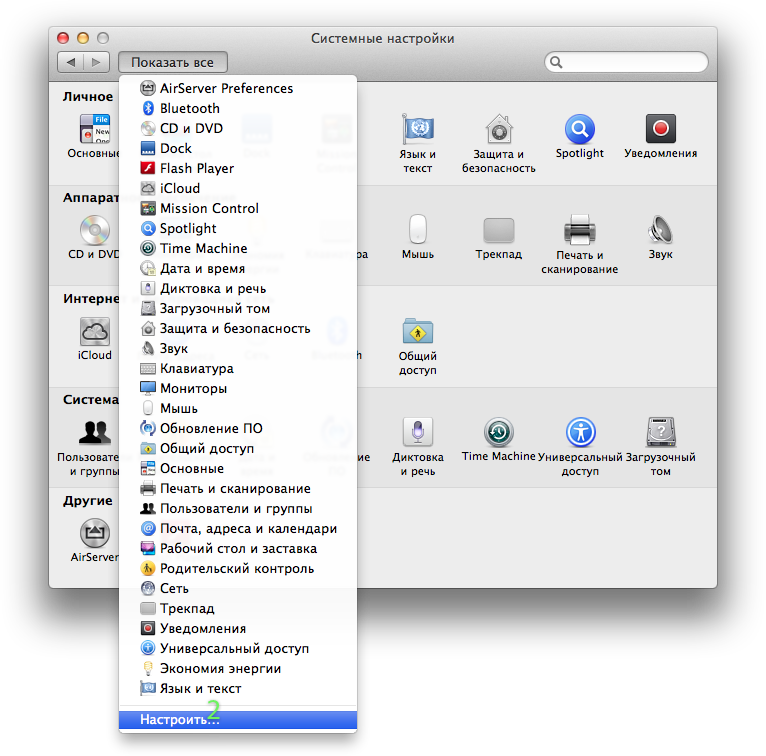Choose AirServer Preferences from the menu
Image resolution: width=766 pixels, height=756 pixels.
coord(238,88)
